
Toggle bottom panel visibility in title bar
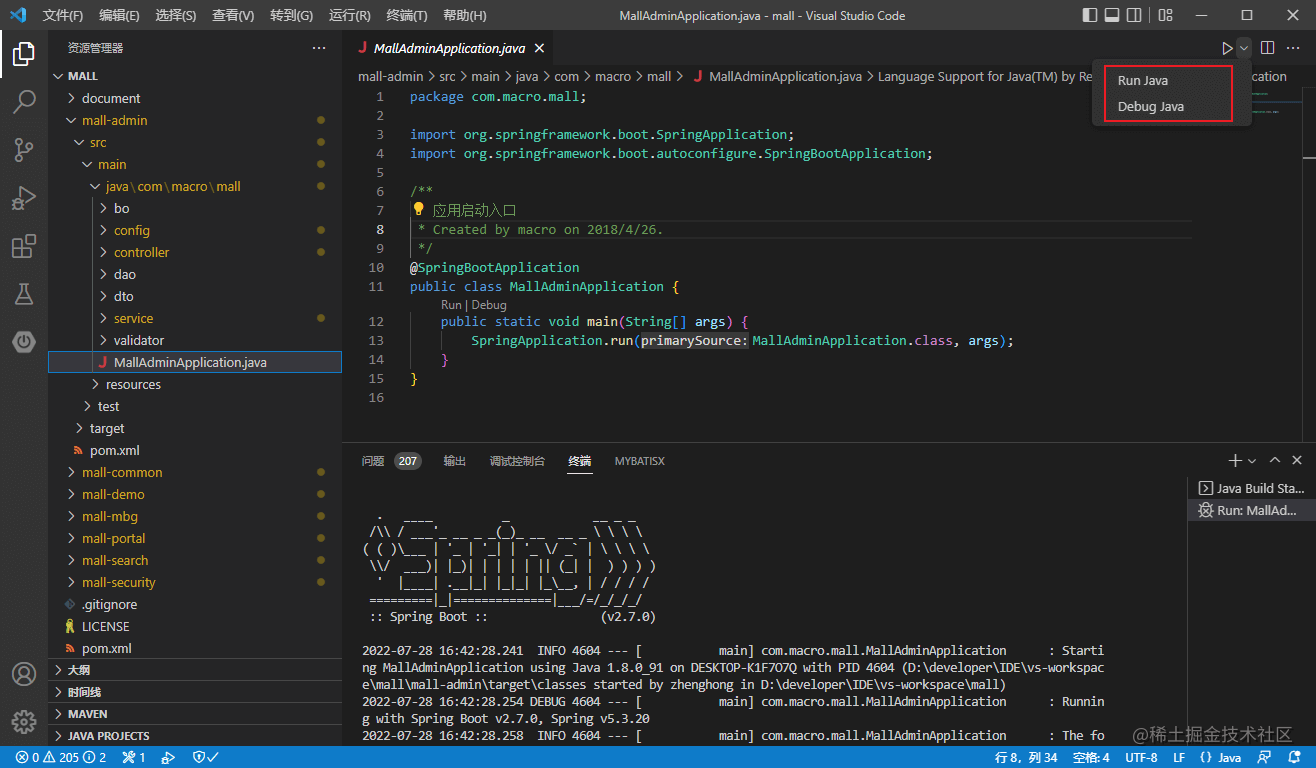[x=1112, y=15]
